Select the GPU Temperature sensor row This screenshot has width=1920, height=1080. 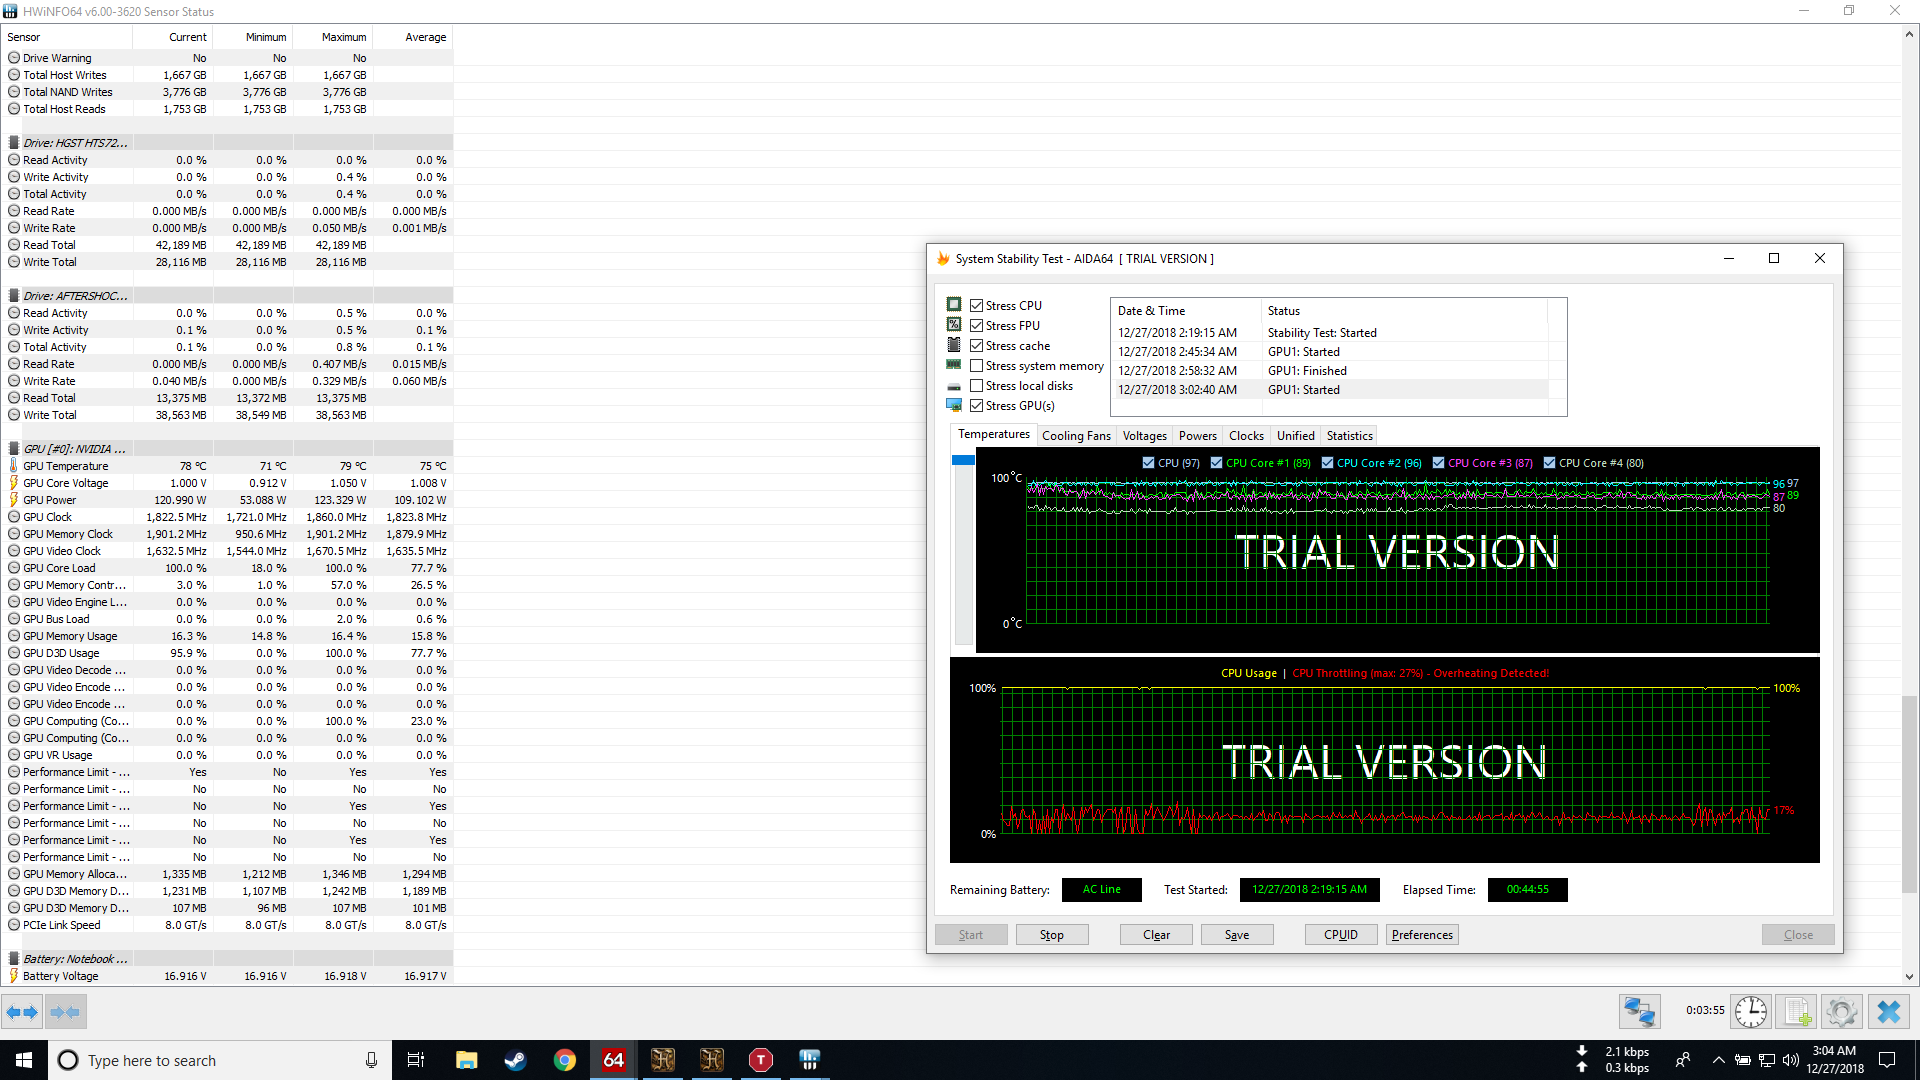tap(228, 466)
